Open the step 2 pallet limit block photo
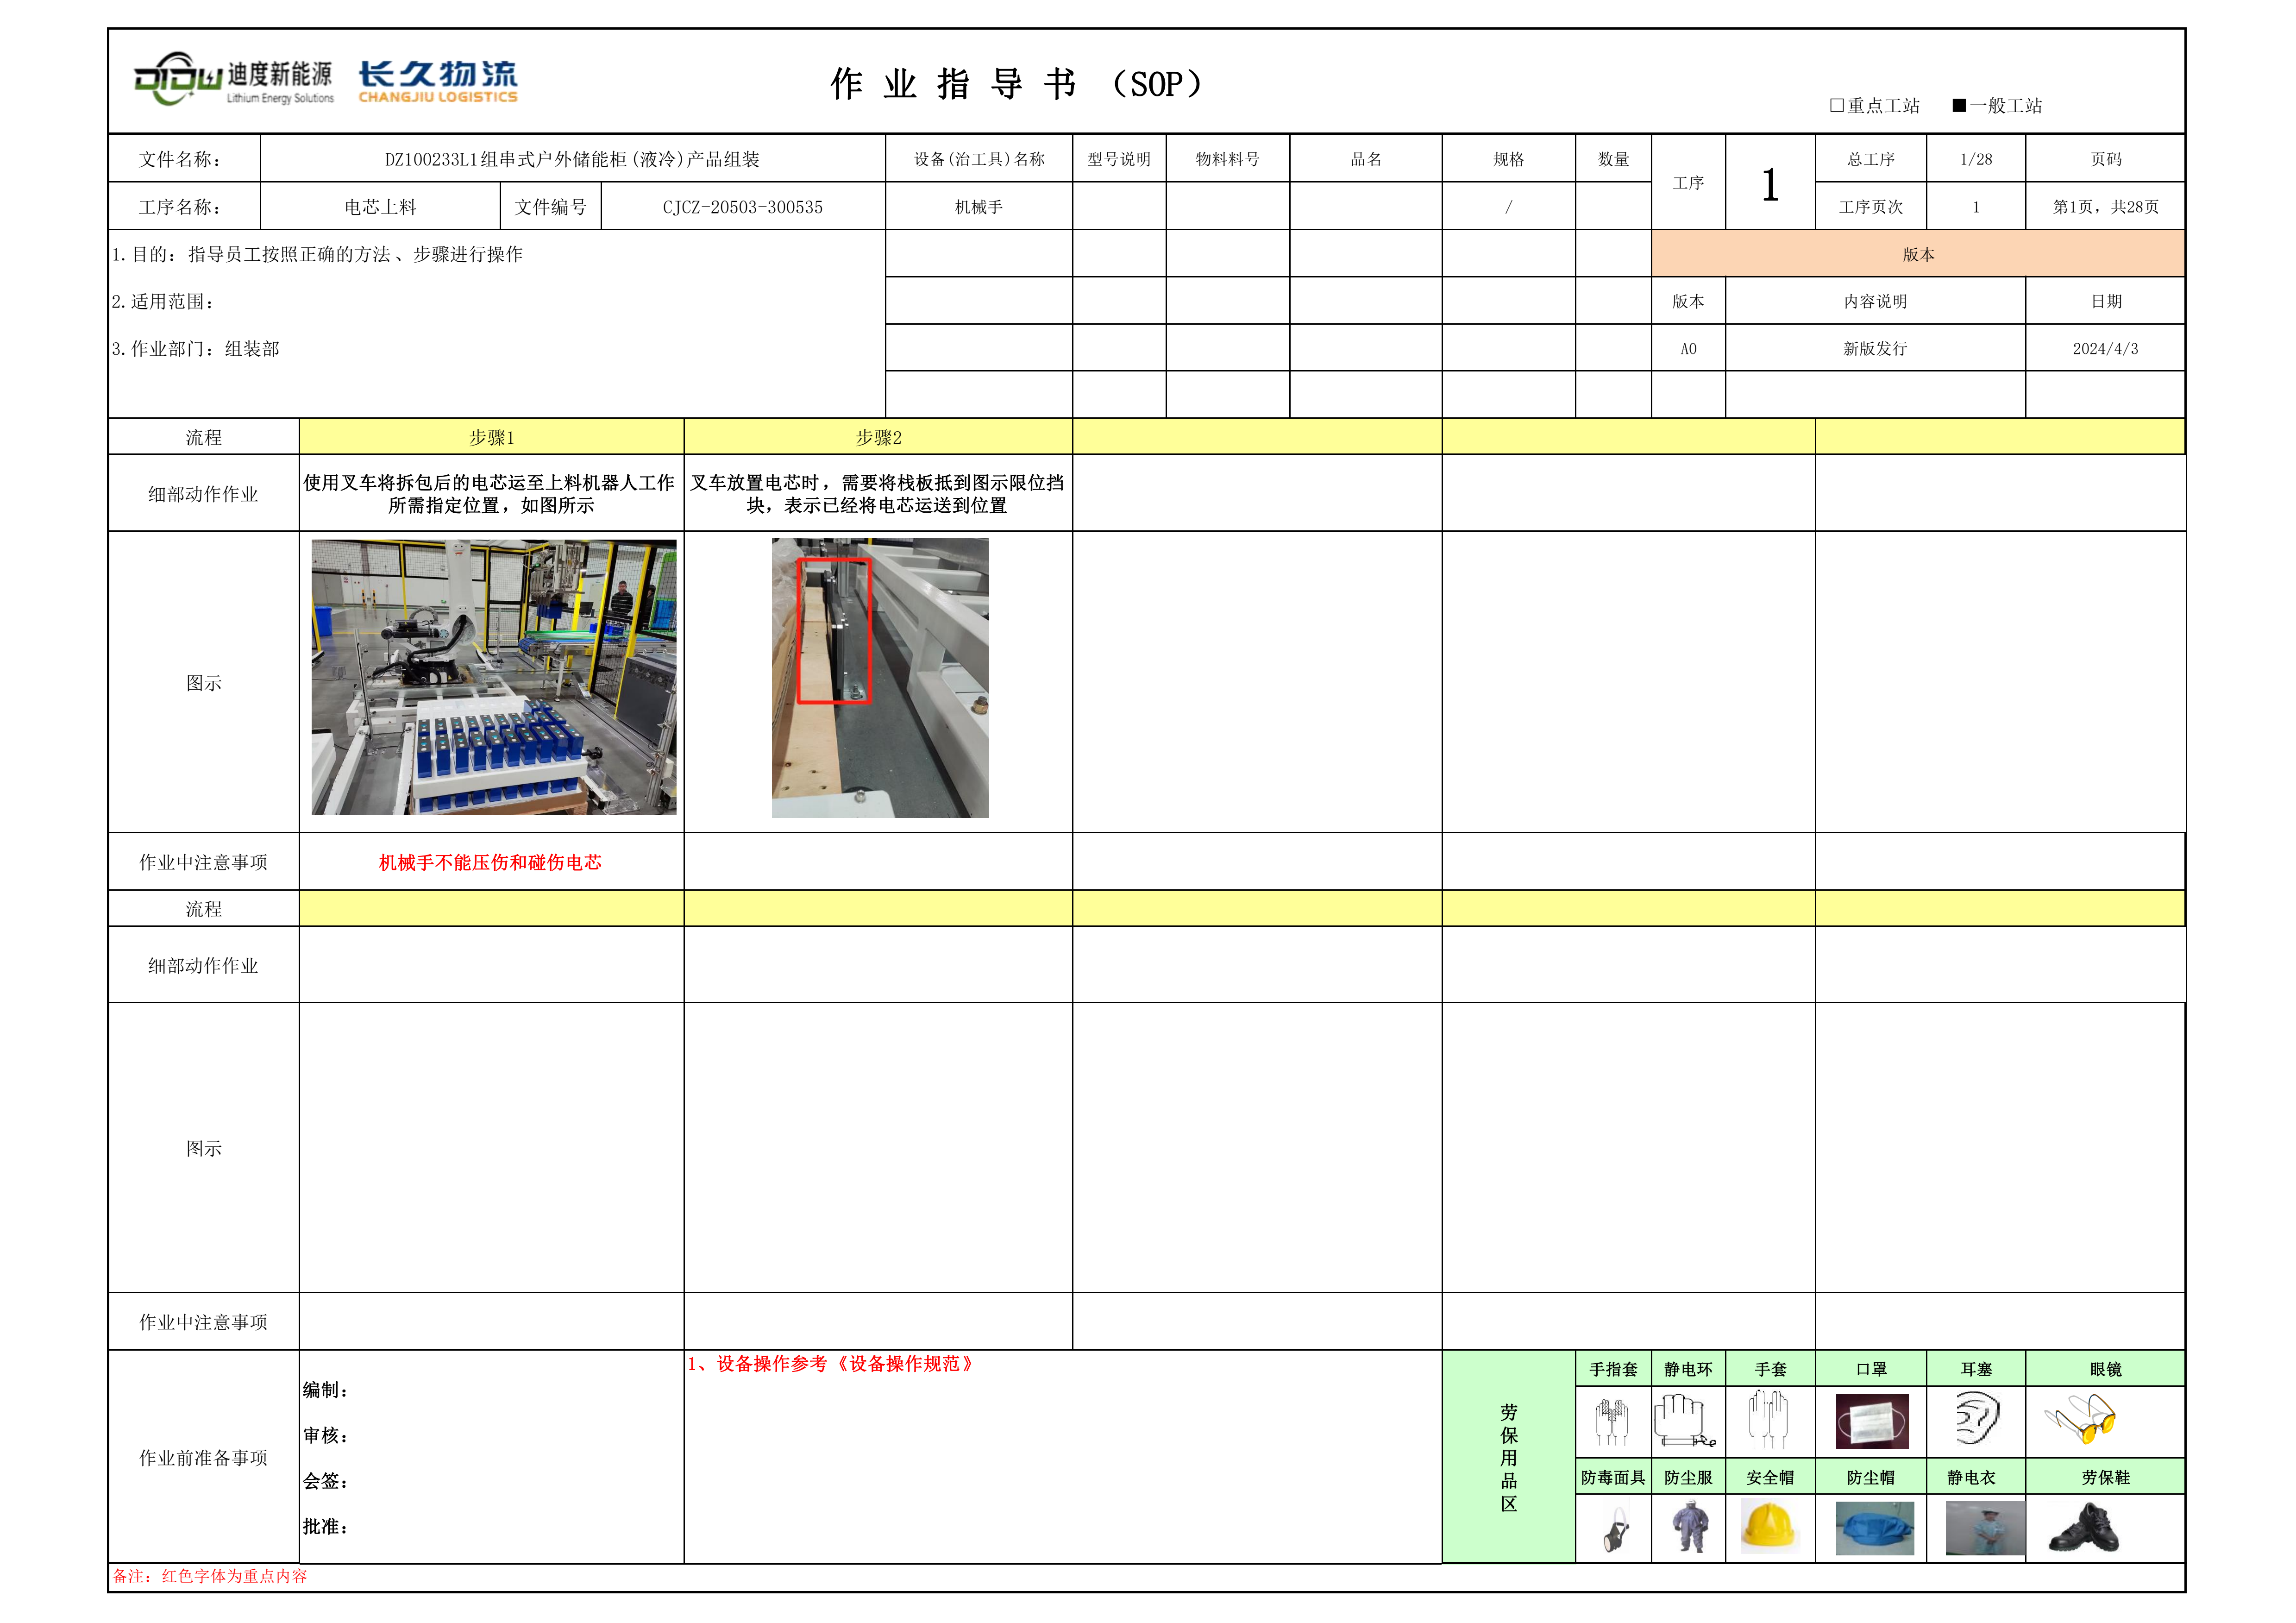 click(x=880, y=678)
